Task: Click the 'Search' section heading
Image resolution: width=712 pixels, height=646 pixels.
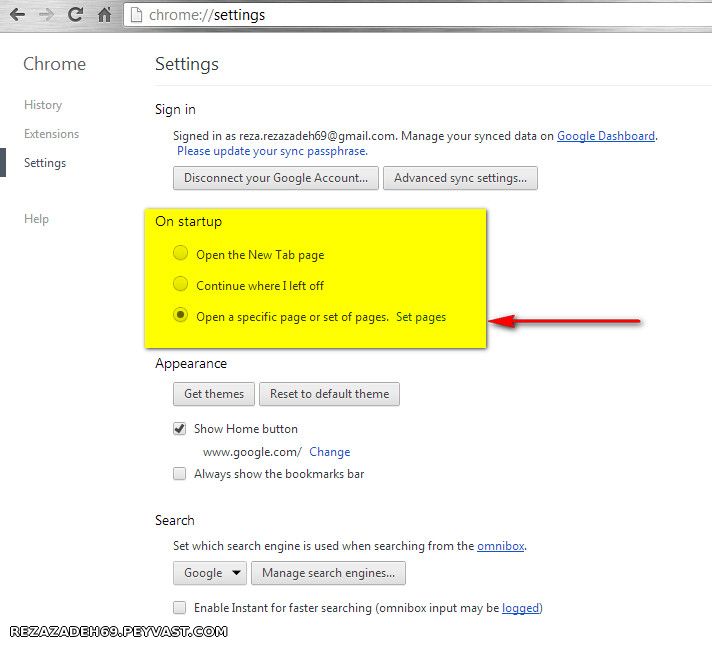Action: 175,520
